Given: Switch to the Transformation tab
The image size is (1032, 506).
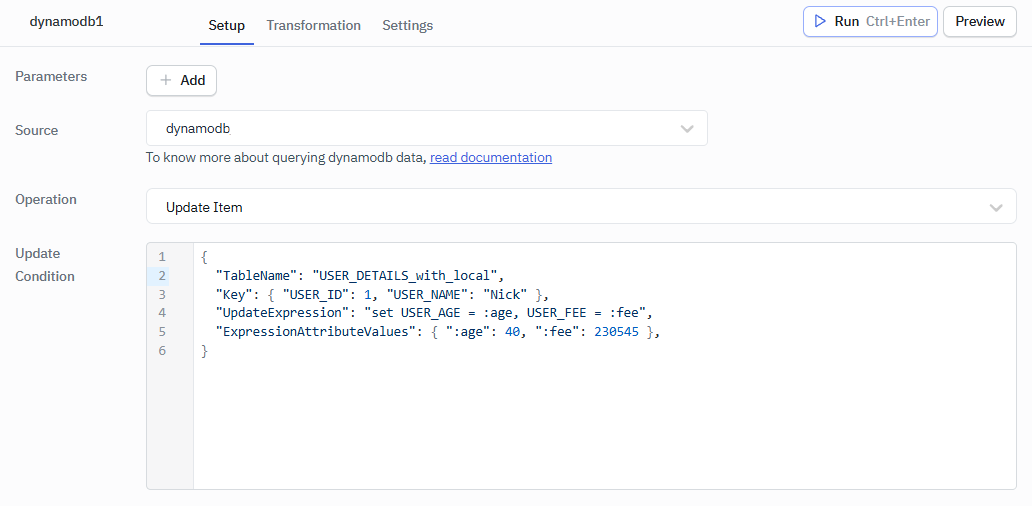Looking at the screenshot, I should tap(313, 25).
